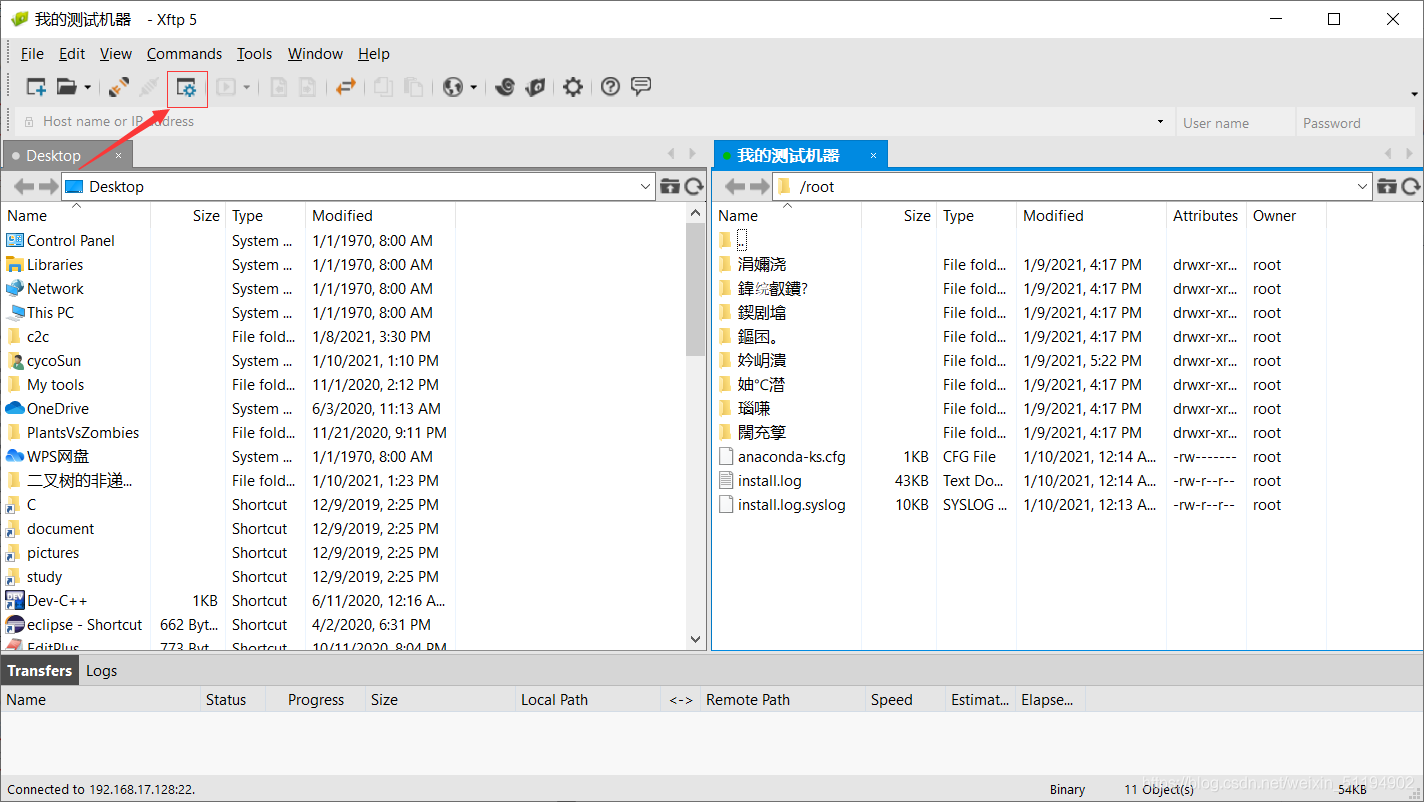Sort /root pane by Owner column
Image resolution: width=1424 pixels, height=802 pixels.
pyautogui.click(x=1285, y=216)
